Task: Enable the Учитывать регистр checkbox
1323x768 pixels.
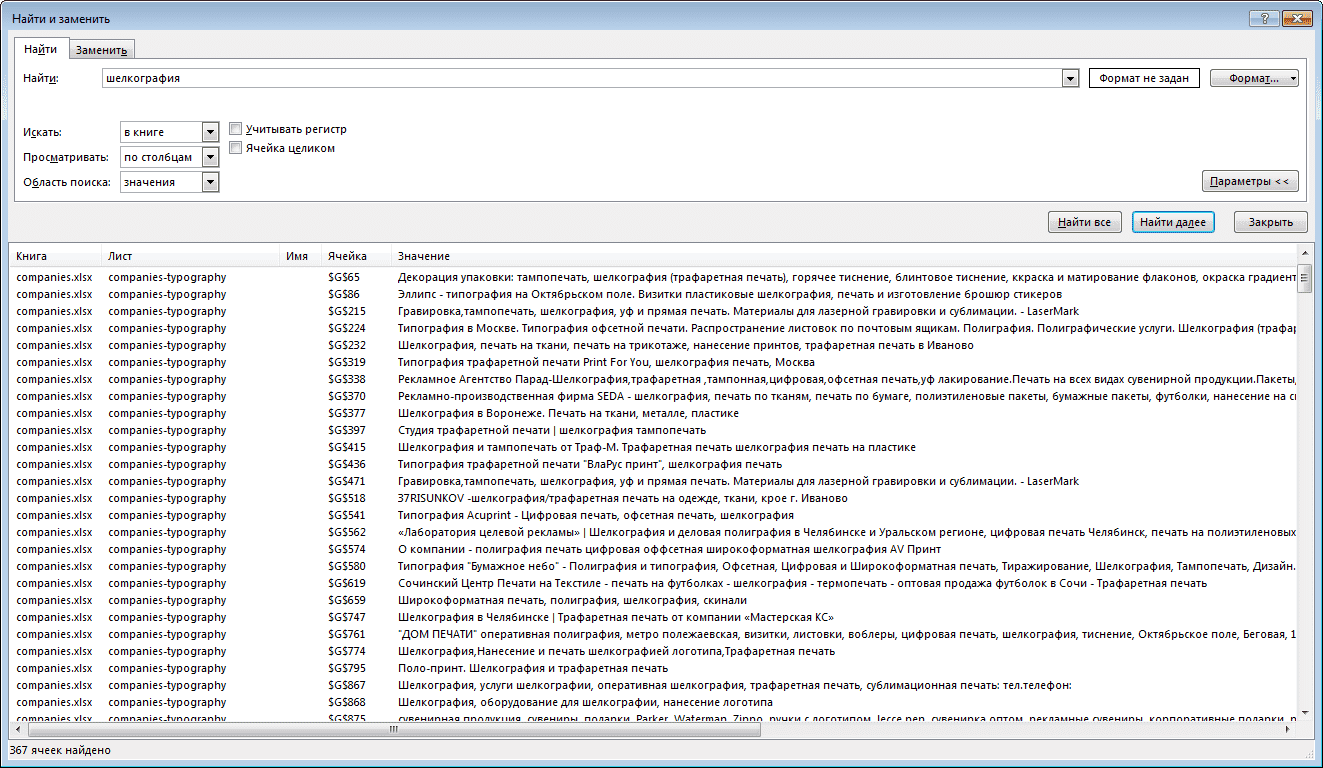Action: [236, 129]
